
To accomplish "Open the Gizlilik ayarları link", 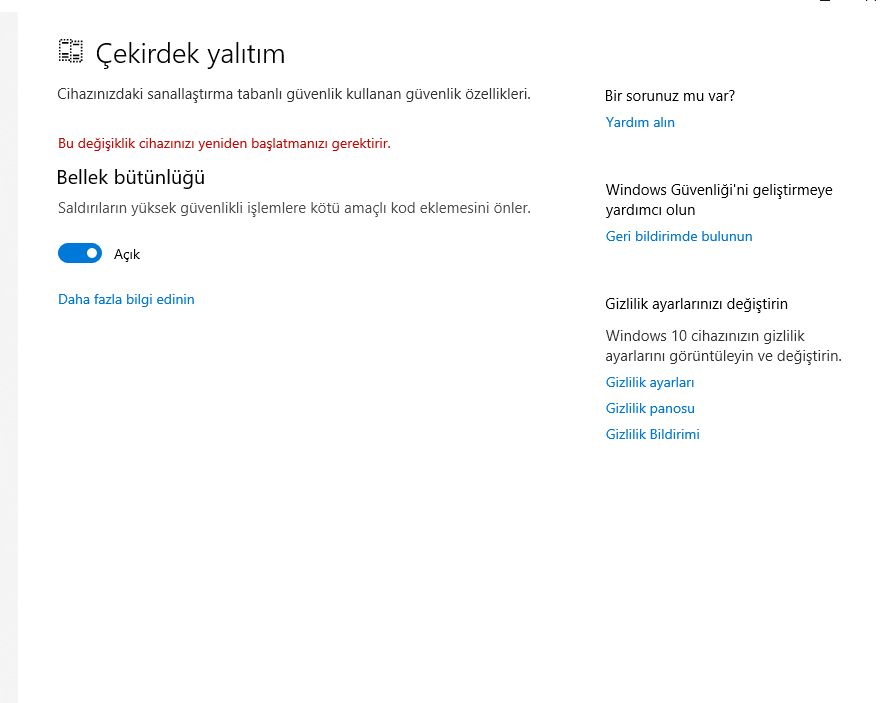I will coord(650,382).
